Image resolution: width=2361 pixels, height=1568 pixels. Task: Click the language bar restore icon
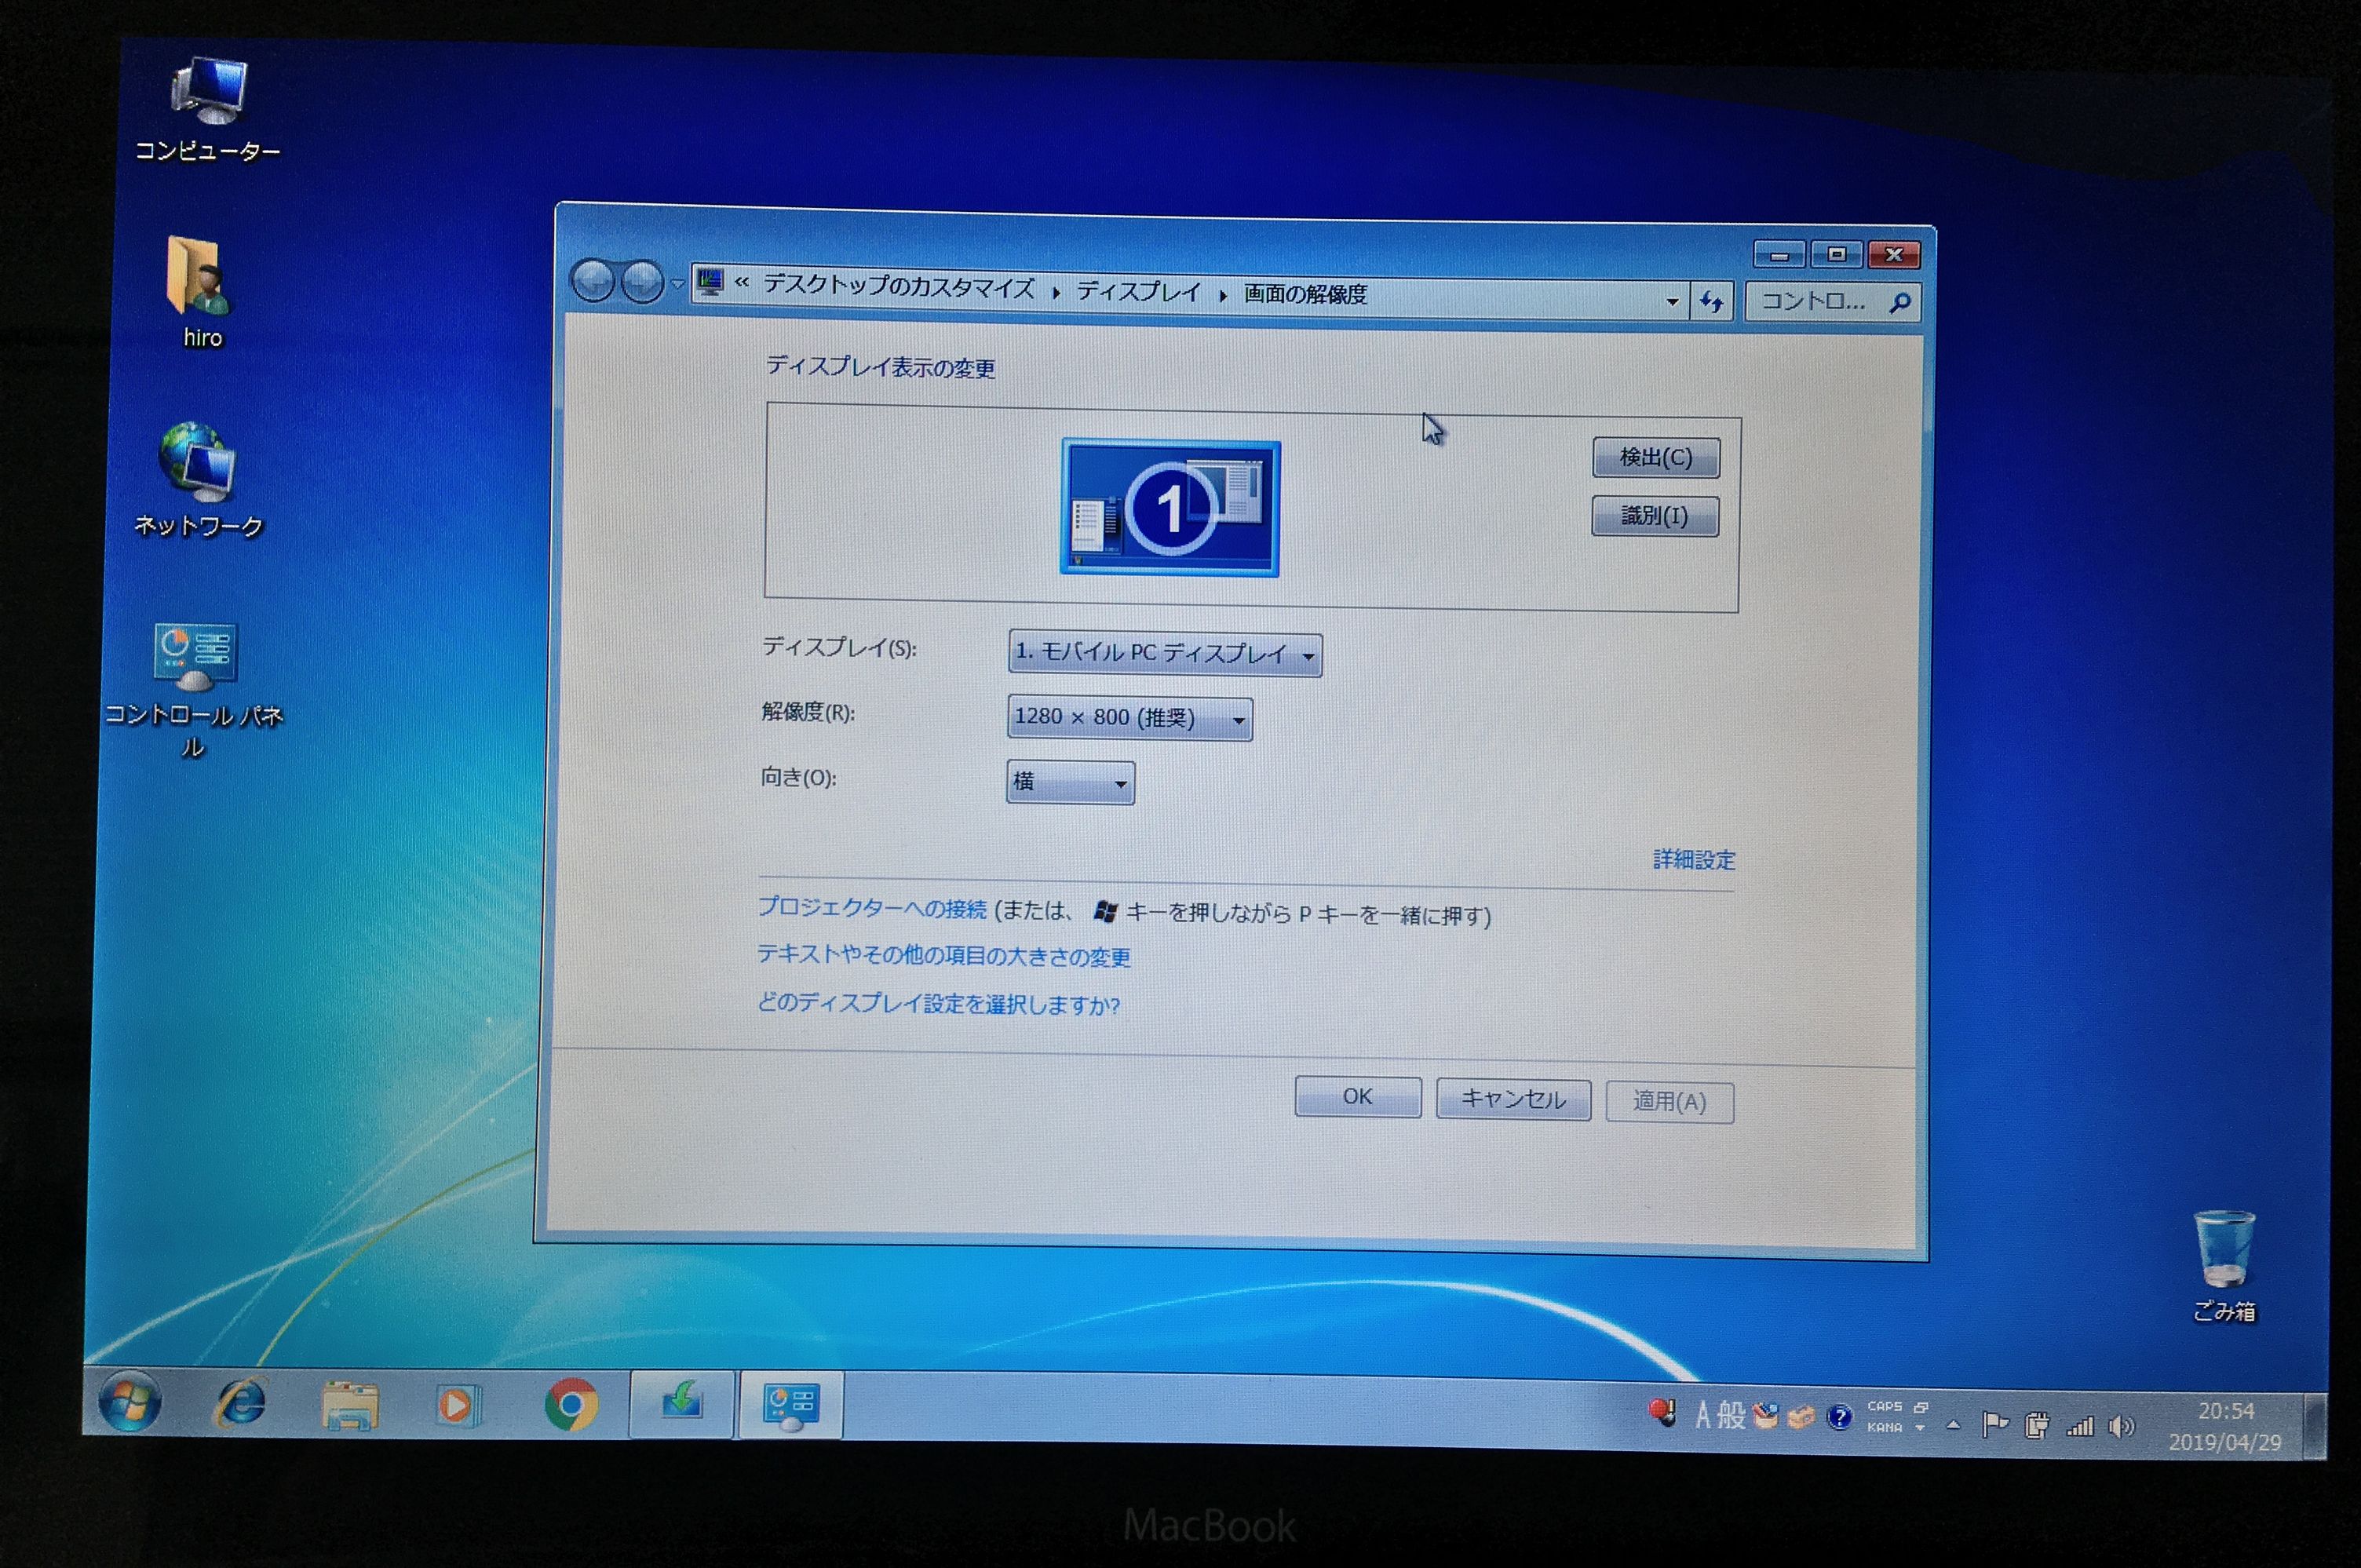[1921, 1408]
